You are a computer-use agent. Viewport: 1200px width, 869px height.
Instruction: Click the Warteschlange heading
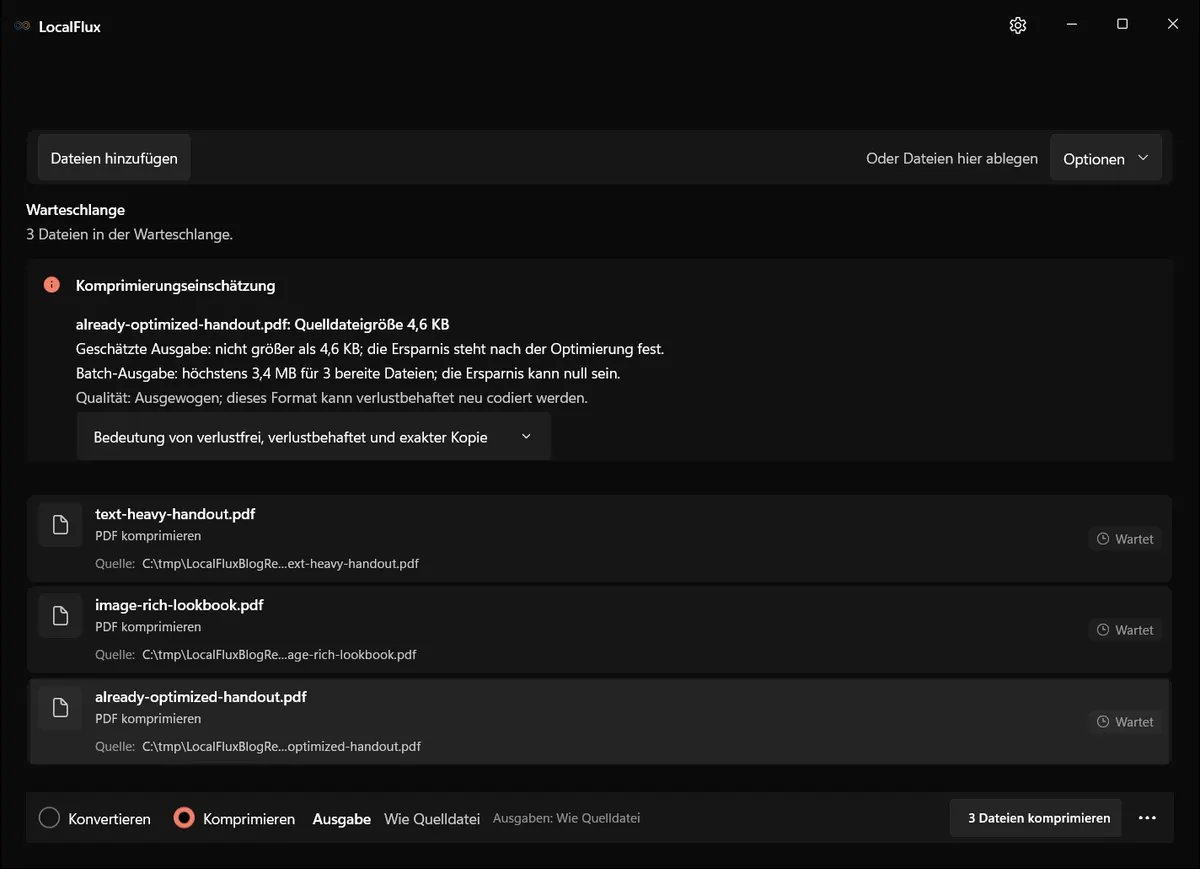tap(76, 210)
